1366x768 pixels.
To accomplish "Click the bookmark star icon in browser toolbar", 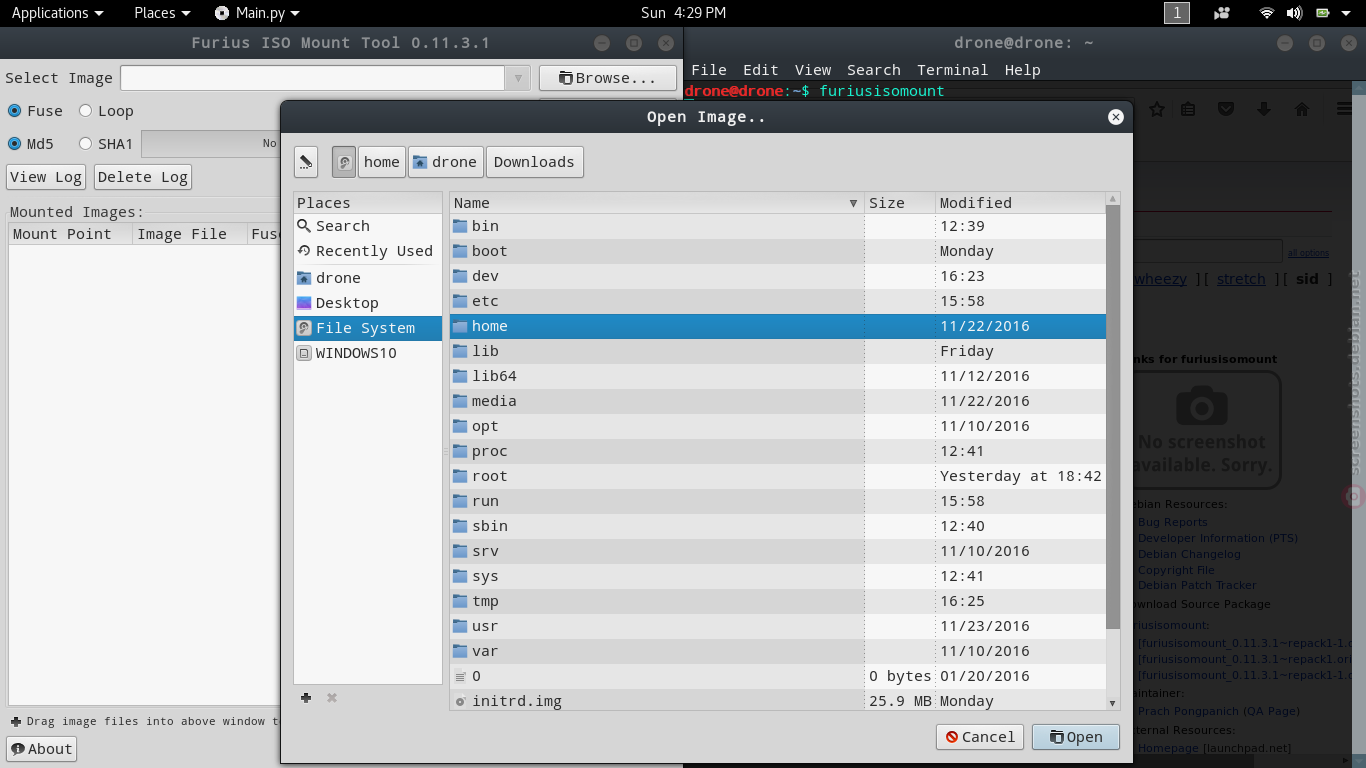I will pyautogui.click(x=1157, y=109).
